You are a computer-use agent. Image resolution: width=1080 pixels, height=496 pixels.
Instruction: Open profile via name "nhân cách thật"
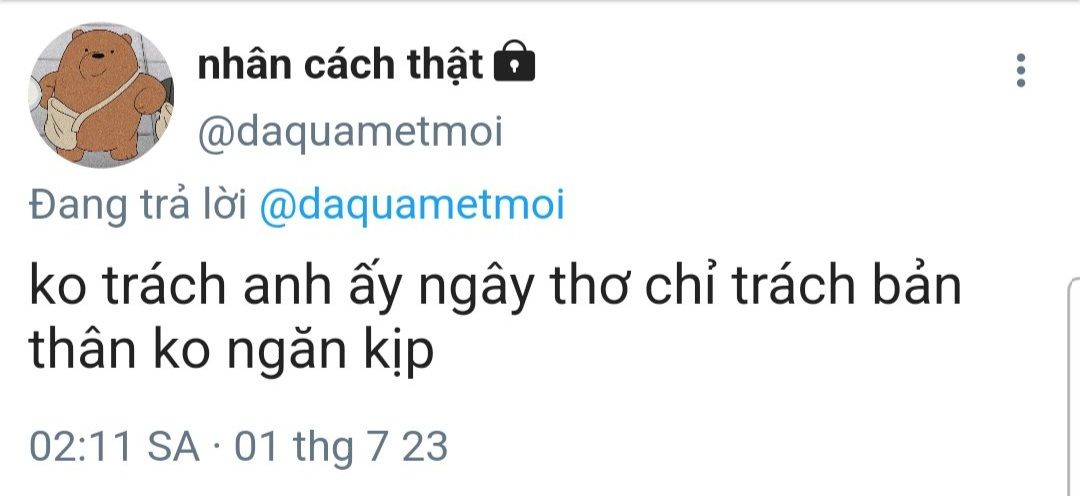click(x=340, y=65)
